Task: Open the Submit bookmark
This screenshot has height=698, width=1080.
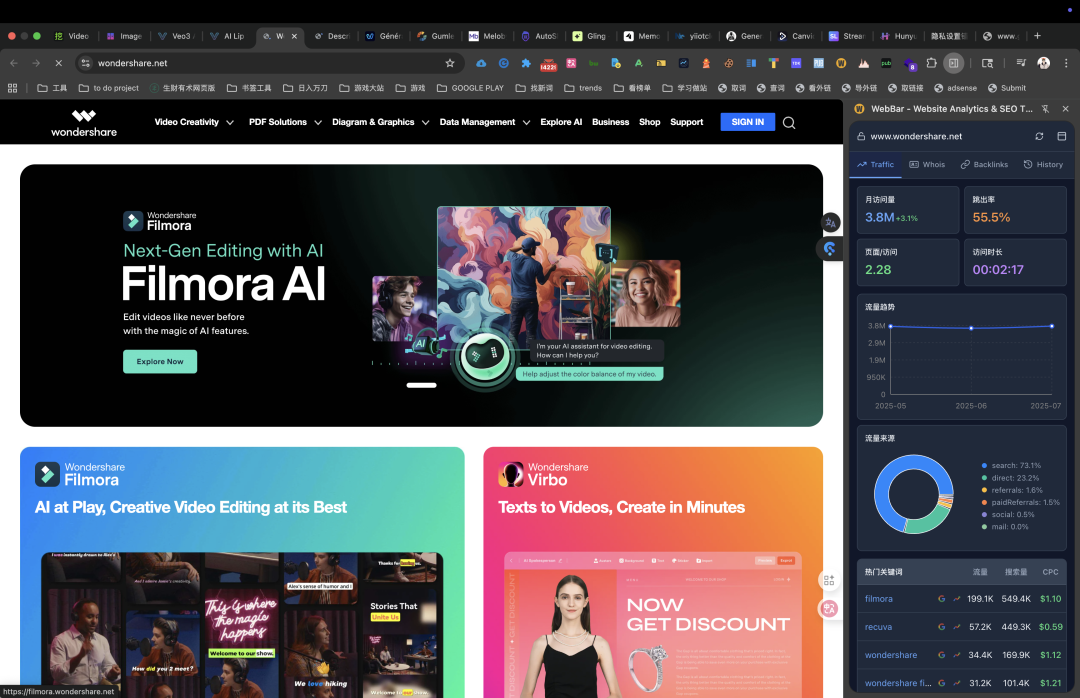Action: (1006, 88)
